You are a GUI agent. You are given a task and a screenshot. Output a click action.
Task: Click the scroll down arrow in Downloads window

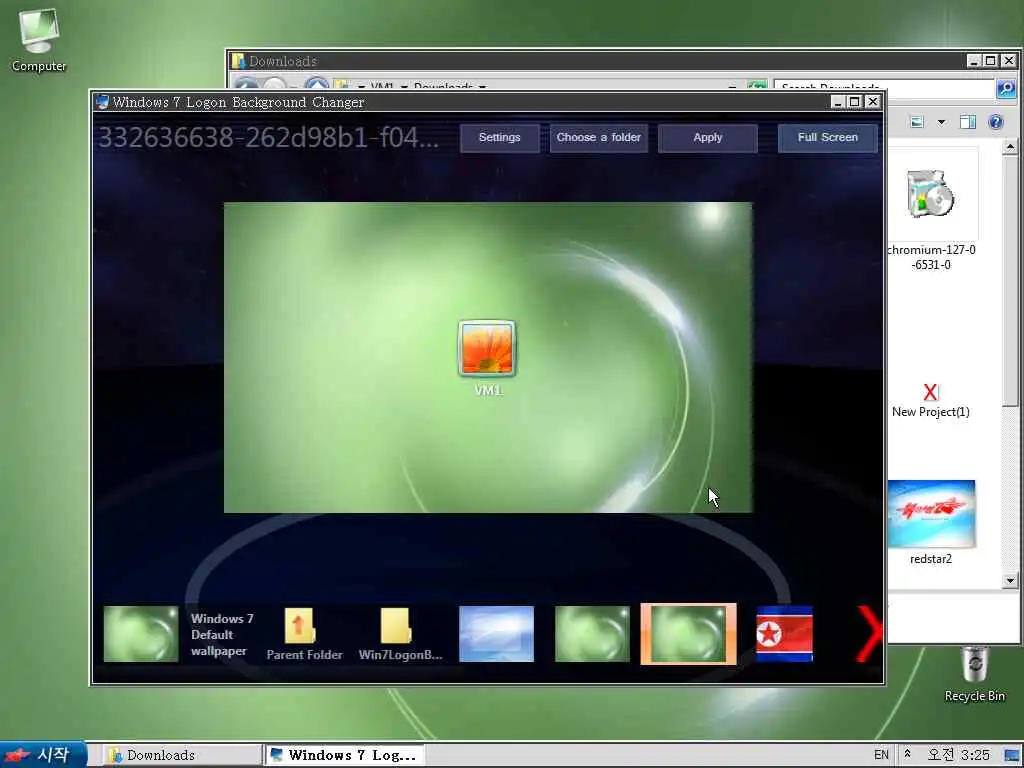pos(1010,581)
